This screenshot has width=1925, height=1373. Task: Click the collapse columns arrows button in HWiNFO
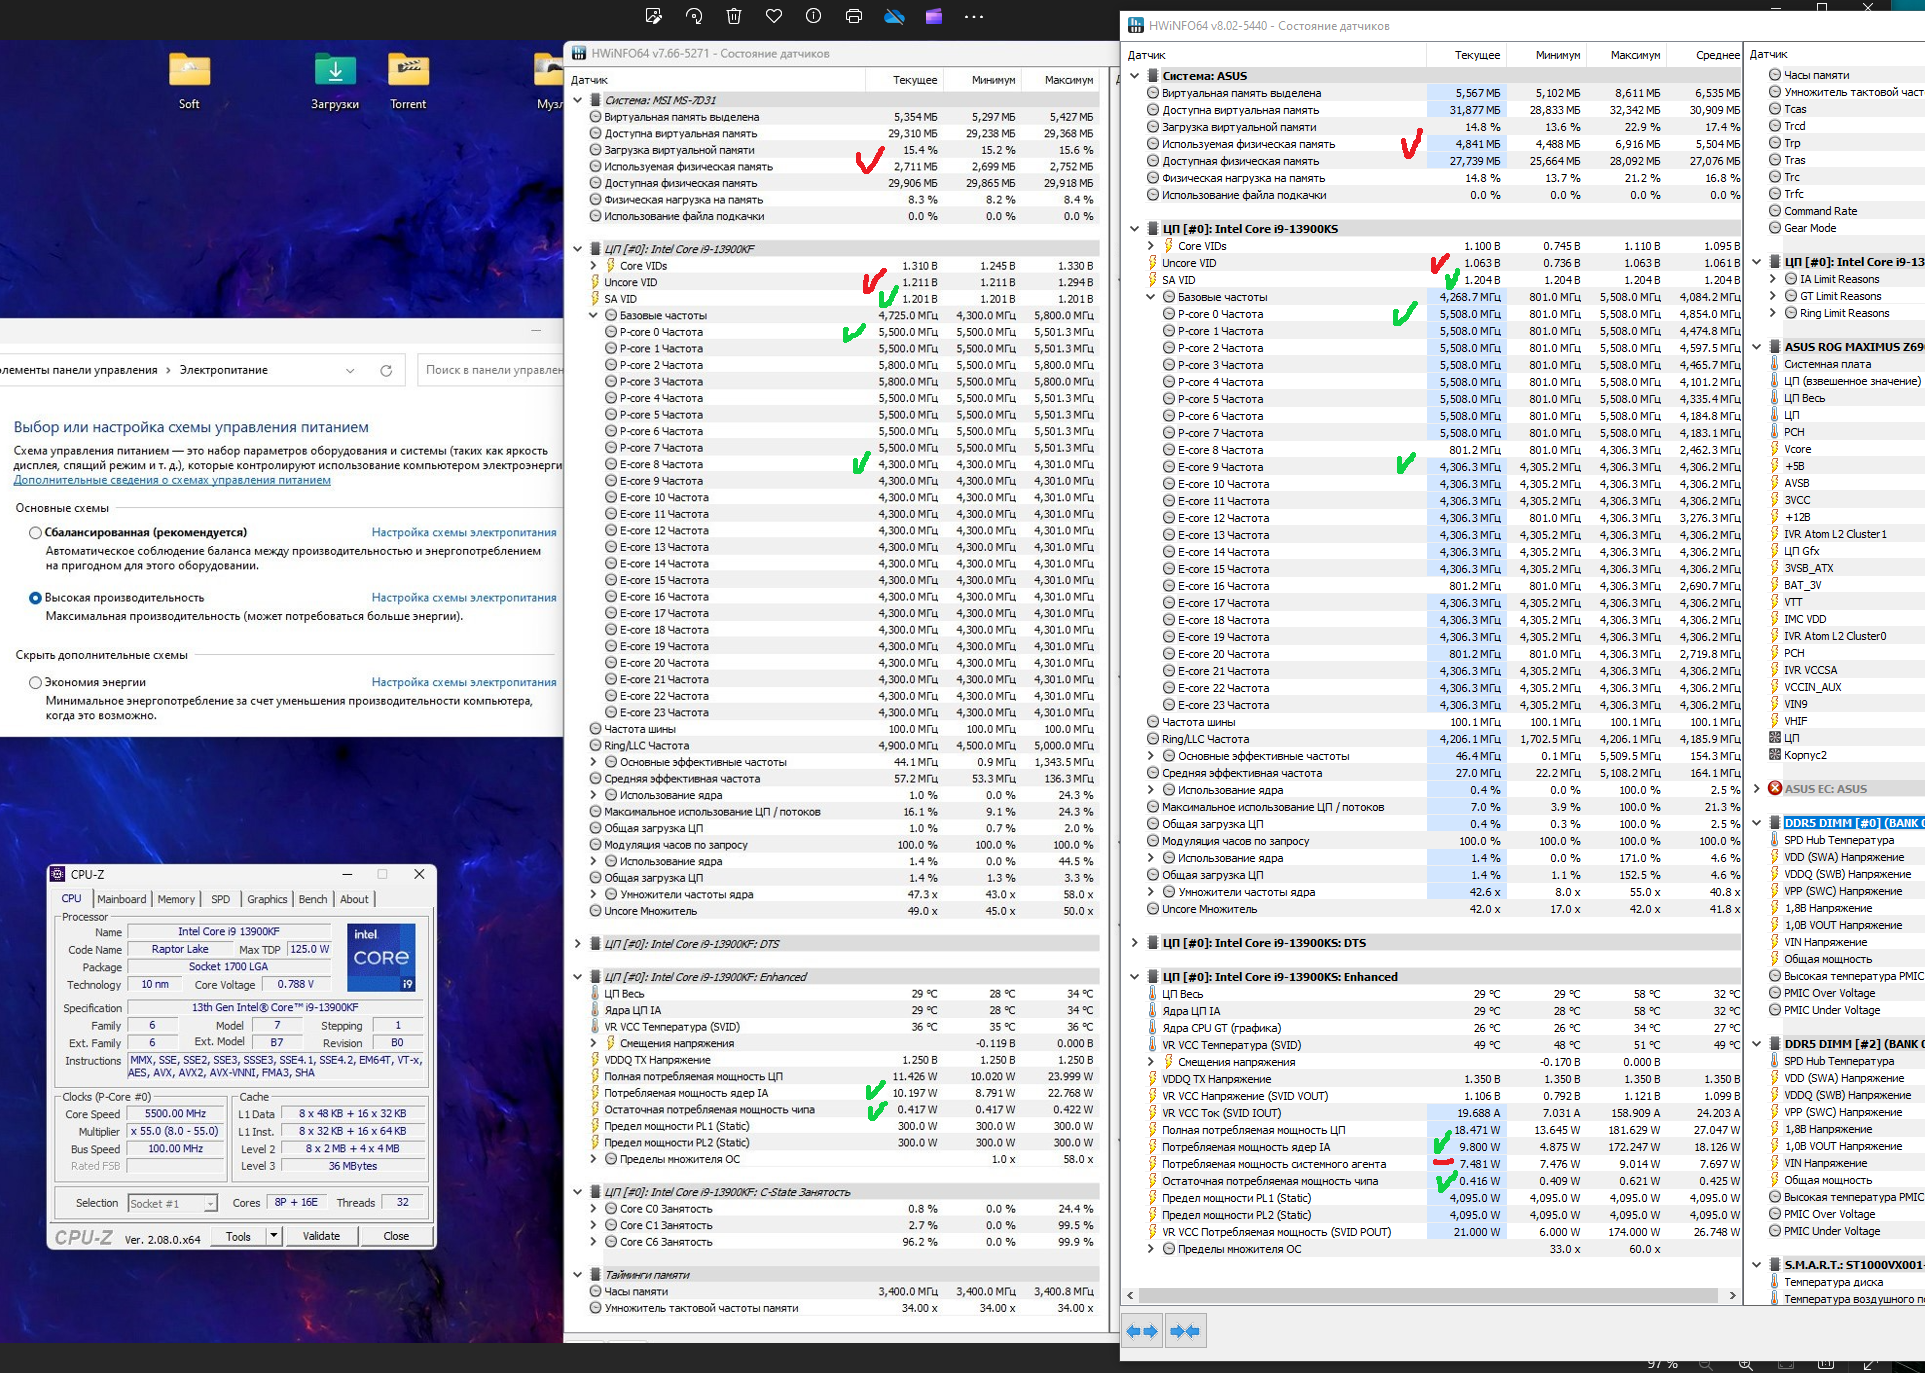[x=1185, y=1331]
